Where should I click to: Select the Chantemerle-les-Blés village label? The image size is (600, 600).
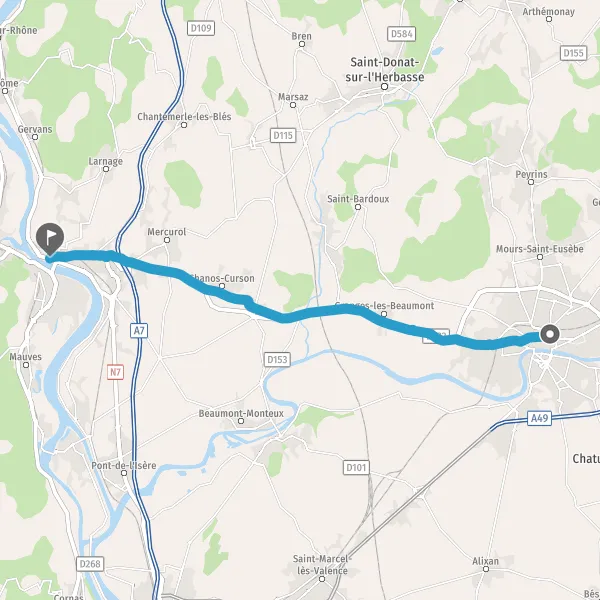(x=184, y=117)
